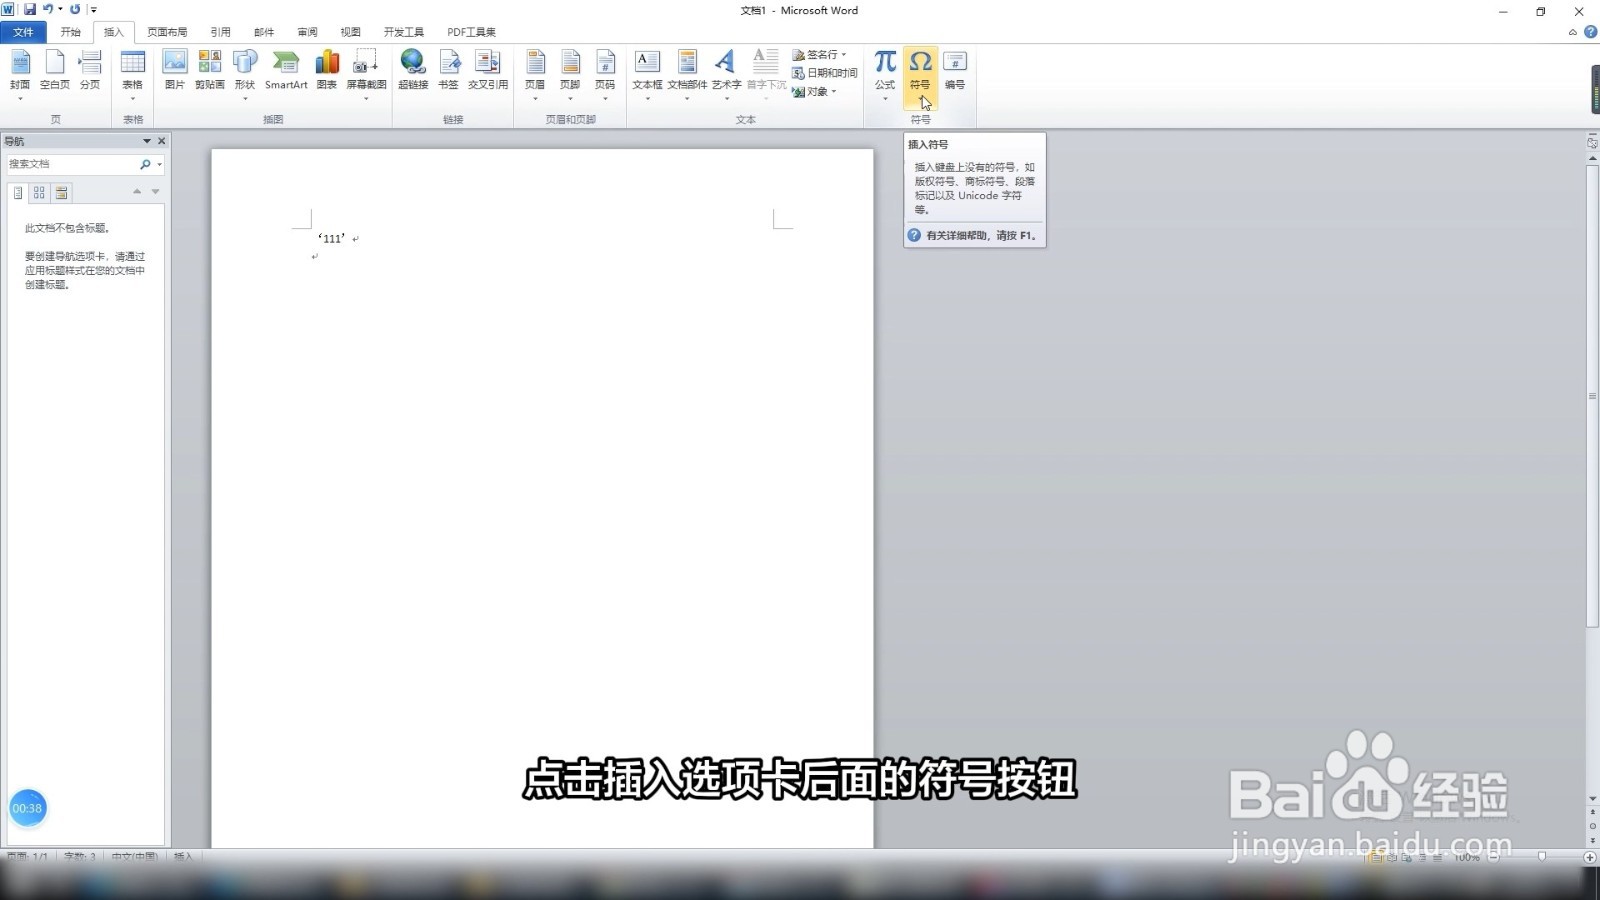This screenshot has width=1600, height=900.
Task: Open the 对象 object dropdown
Action: pos(814,91)
